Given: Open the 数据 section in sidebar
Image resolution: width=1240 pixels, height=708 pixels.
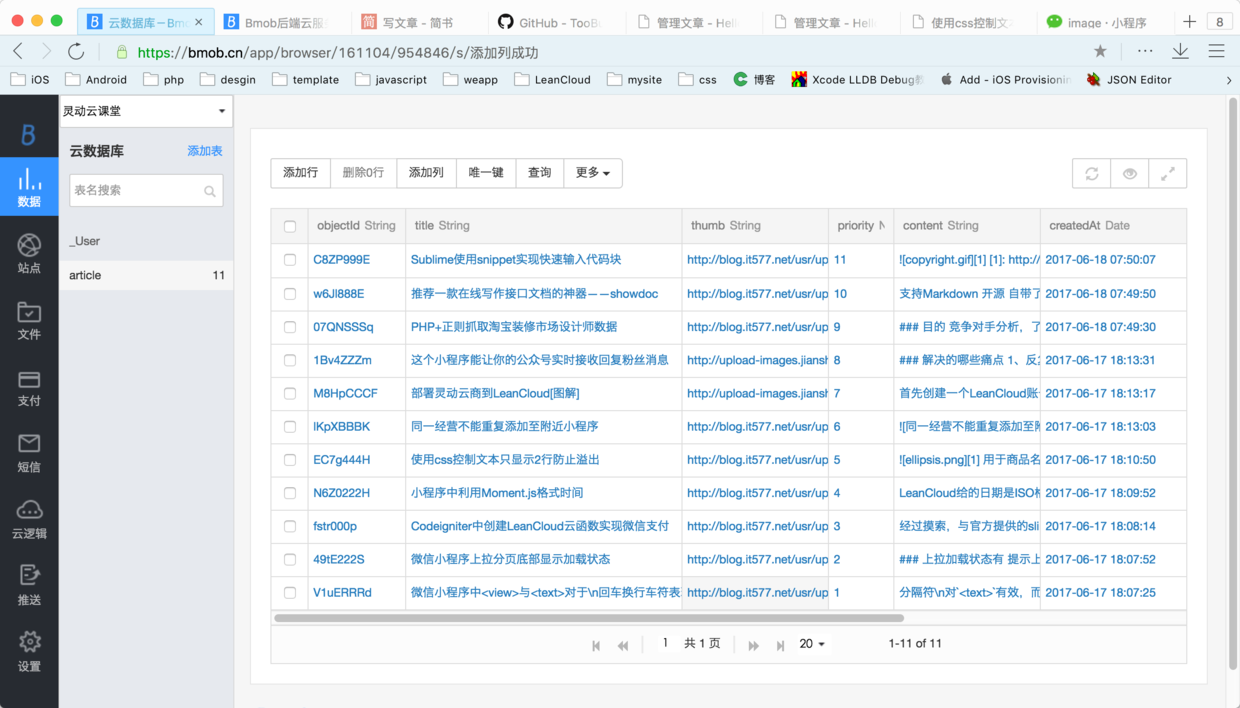Looking at the screenshot, I should pos(29,187).
